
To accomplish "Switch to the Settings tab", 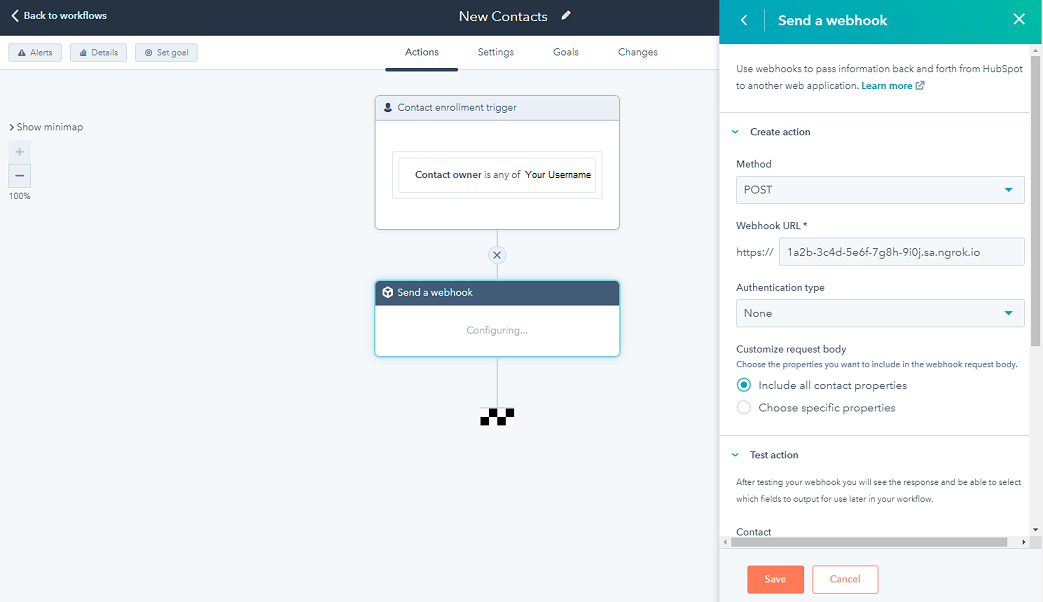I will (x=496, y=52).
